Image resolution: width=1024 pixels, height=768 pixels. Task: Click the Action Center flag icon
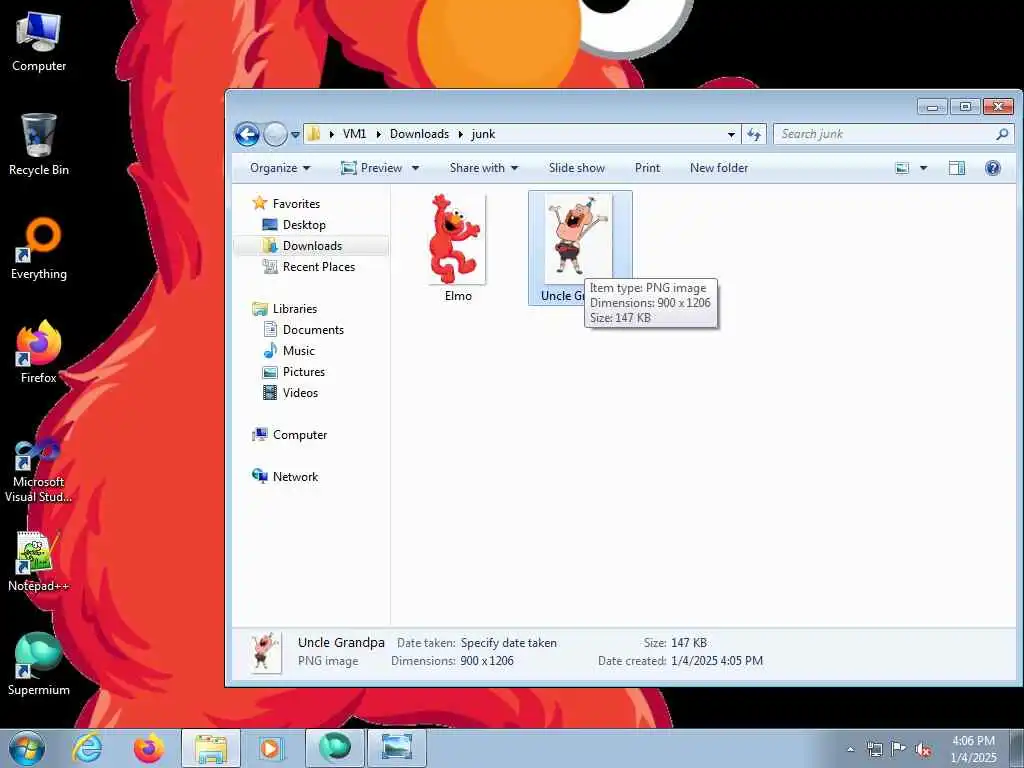899,749
